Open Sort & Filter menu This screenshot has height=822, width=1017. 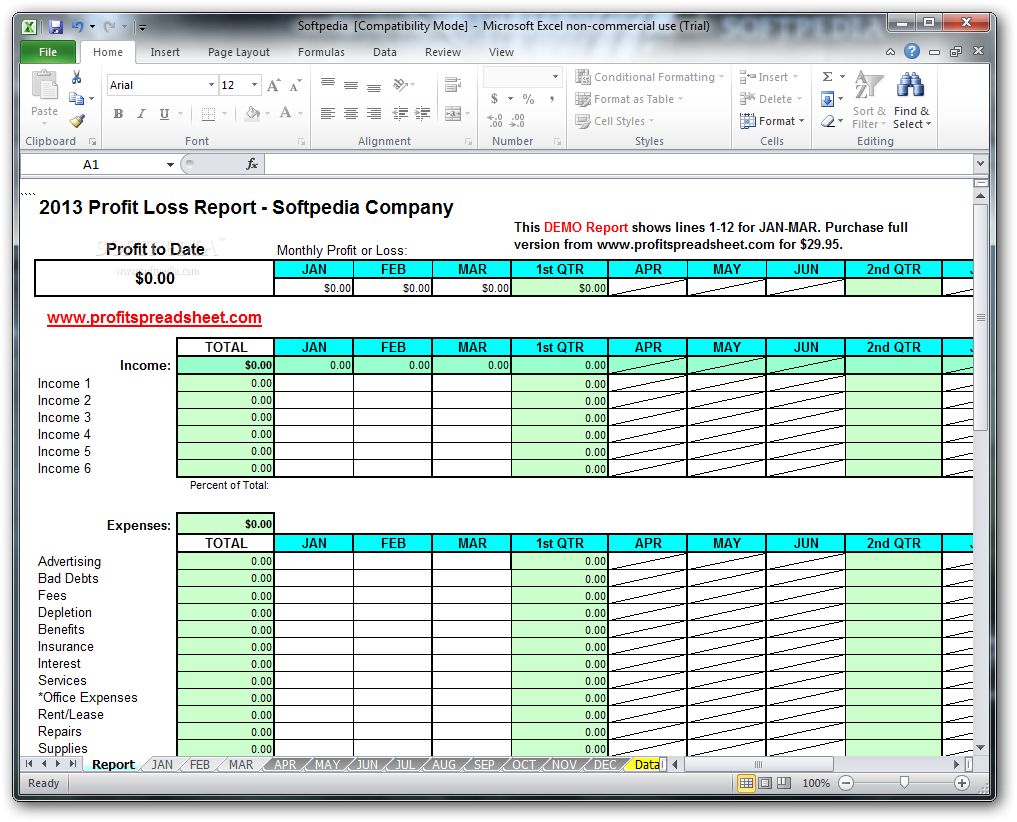(x=868, y=100)
